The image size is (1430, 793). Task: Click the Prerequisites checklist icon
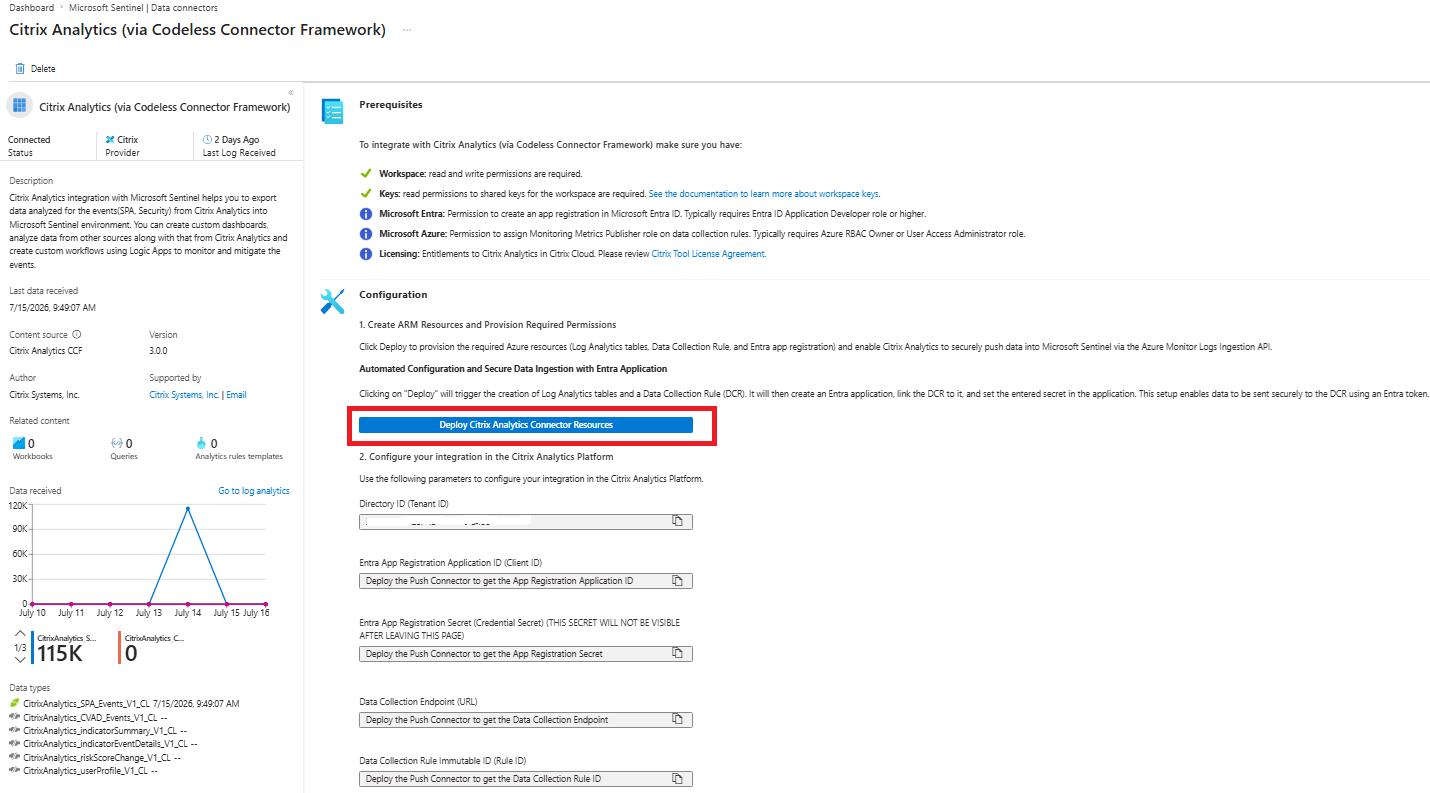pyautogui.click(x=332, y=111)
